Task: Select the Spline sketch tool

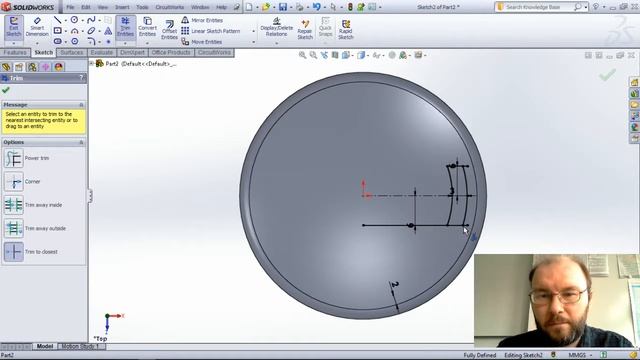Action: coord(91,20)
